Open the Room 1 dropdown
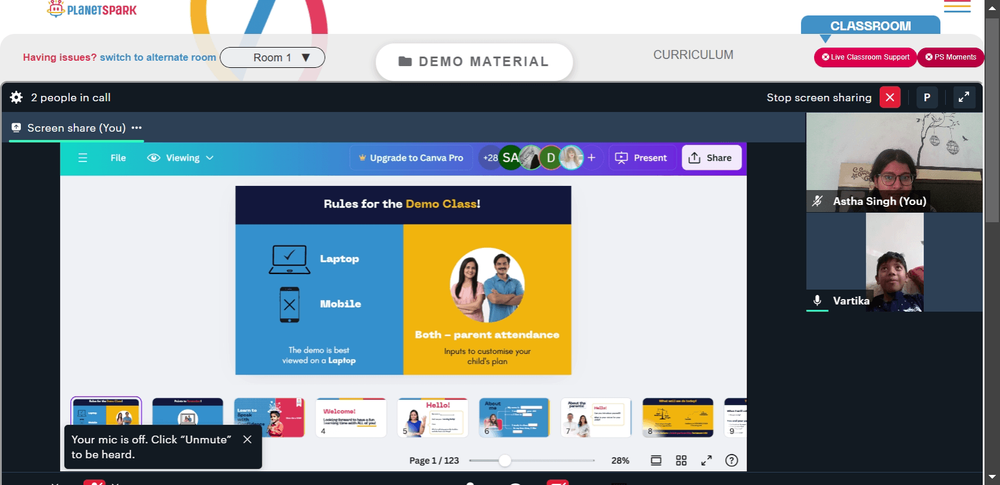The width and height of the screenshot is (1000, 485). tap(272, 57)
